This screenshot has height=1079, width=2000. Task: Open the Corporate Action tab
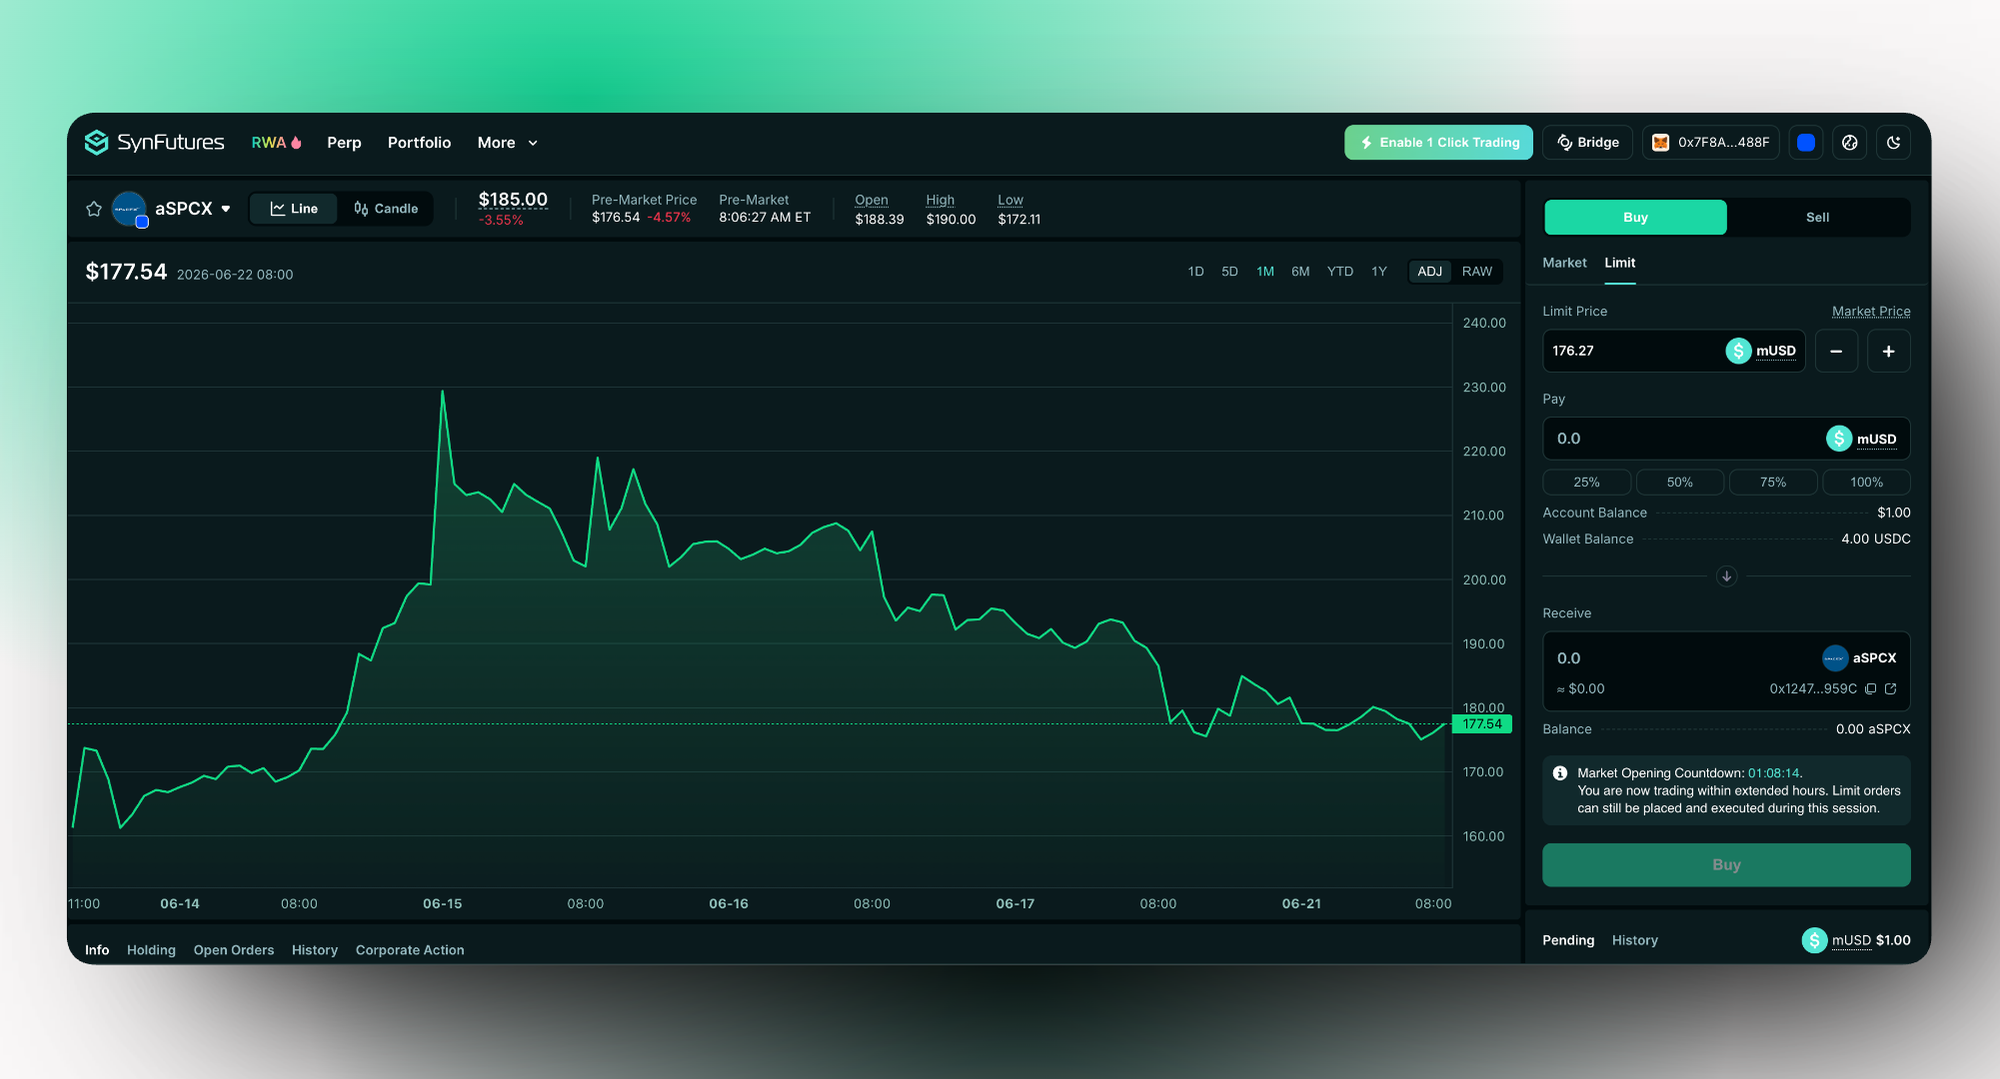click(x=410, y=950)
